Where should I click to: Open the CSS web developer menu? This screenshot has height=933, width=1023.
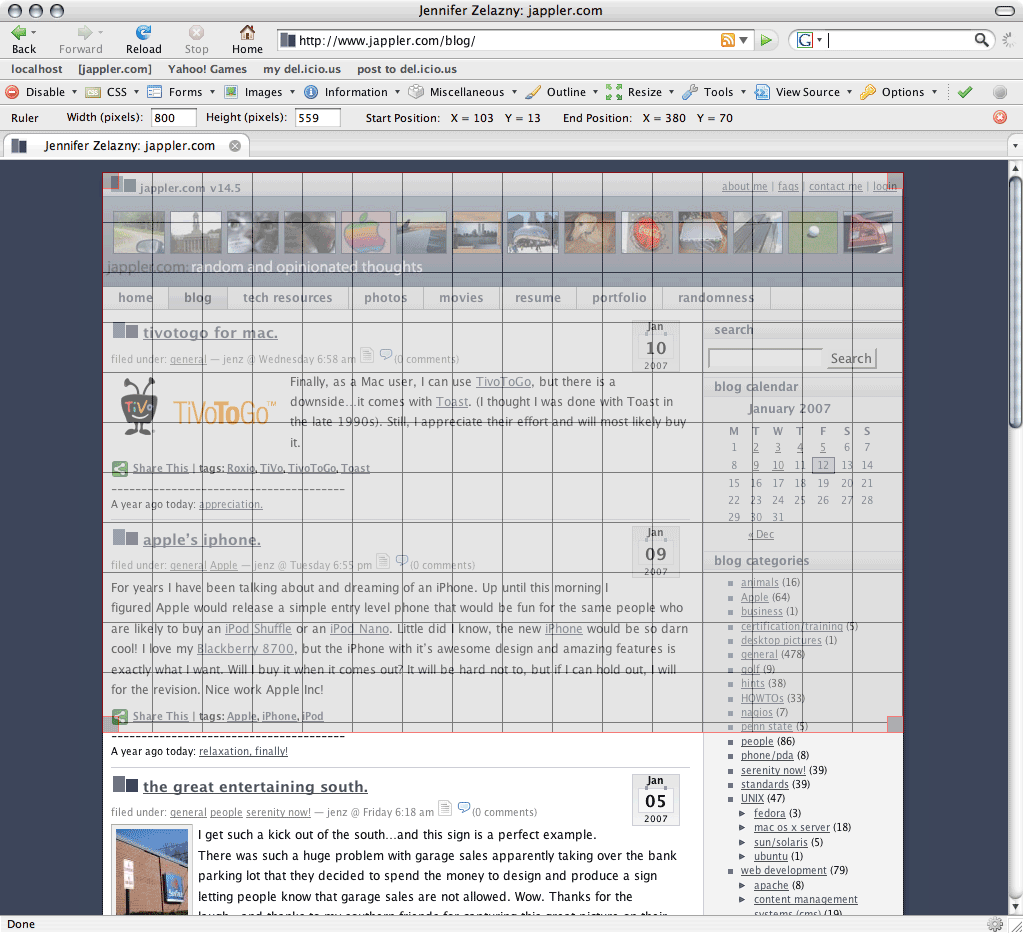tap(112, 92)
